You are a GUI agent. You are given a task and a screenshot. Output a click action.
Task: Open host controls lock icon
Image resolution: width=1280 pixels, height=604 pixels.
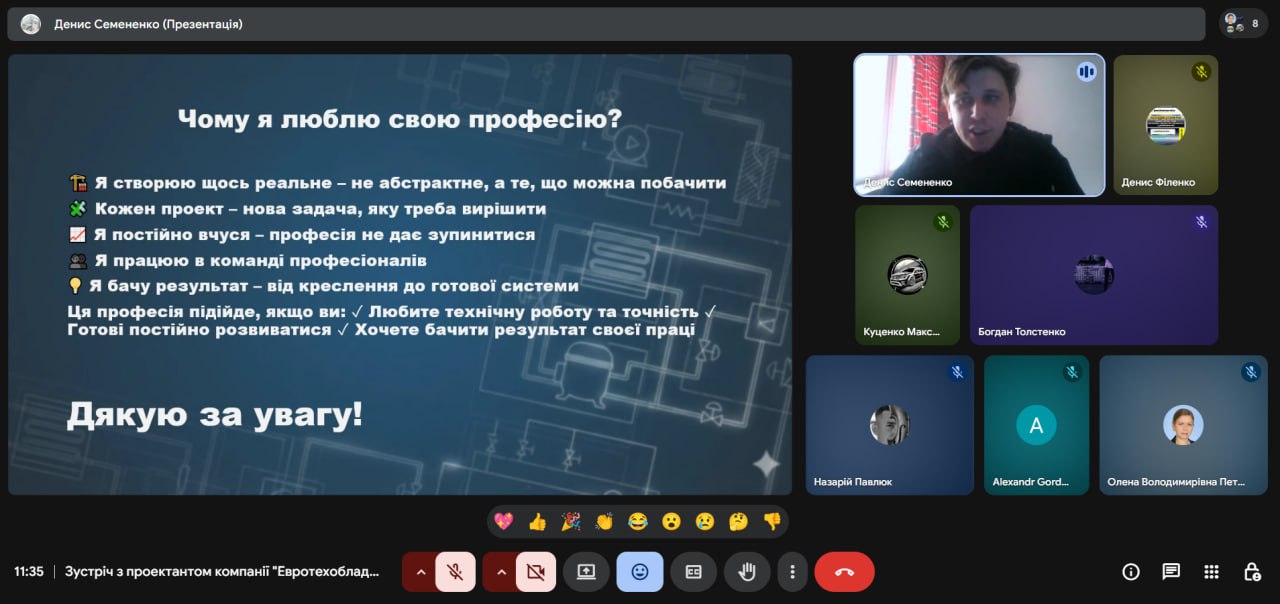pyautogui.click(x=1251, y=572)
